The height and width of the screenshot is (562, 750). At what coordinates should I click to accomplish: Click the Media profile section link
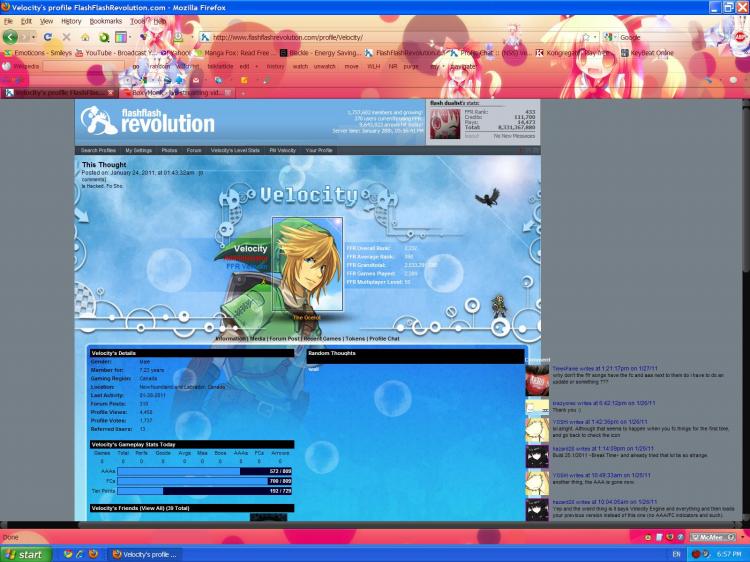[x=258, y=339]
